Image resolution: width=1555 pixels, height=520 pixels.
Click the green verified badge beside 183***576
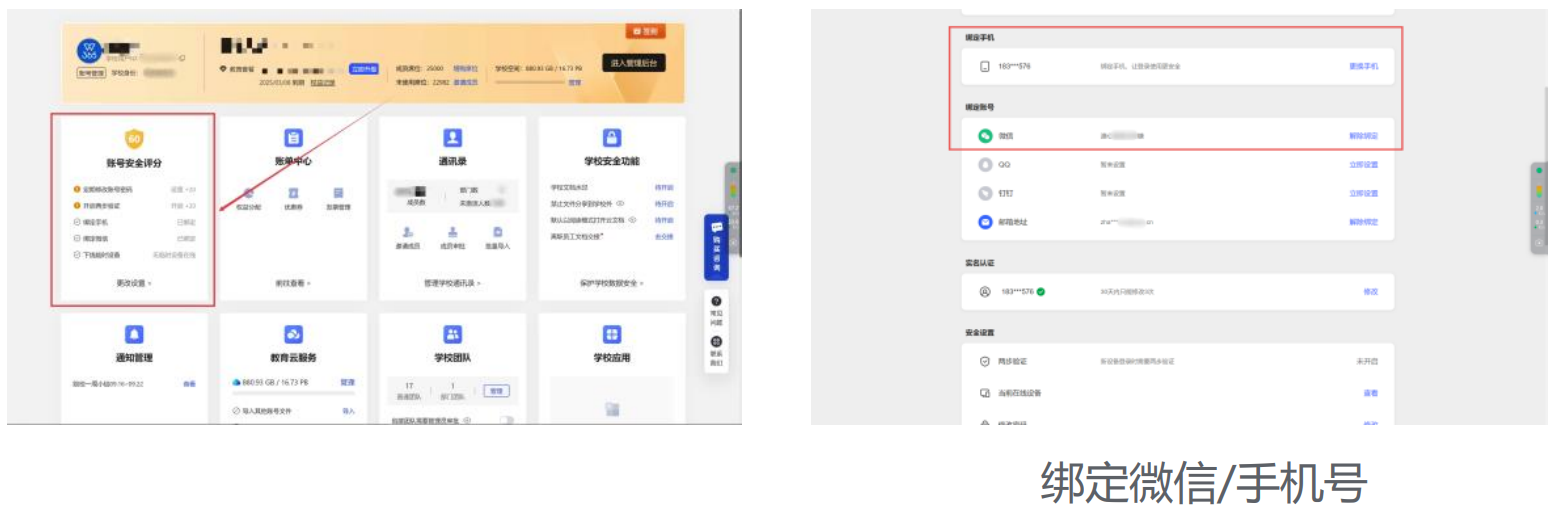click(x=1041, y=292)
